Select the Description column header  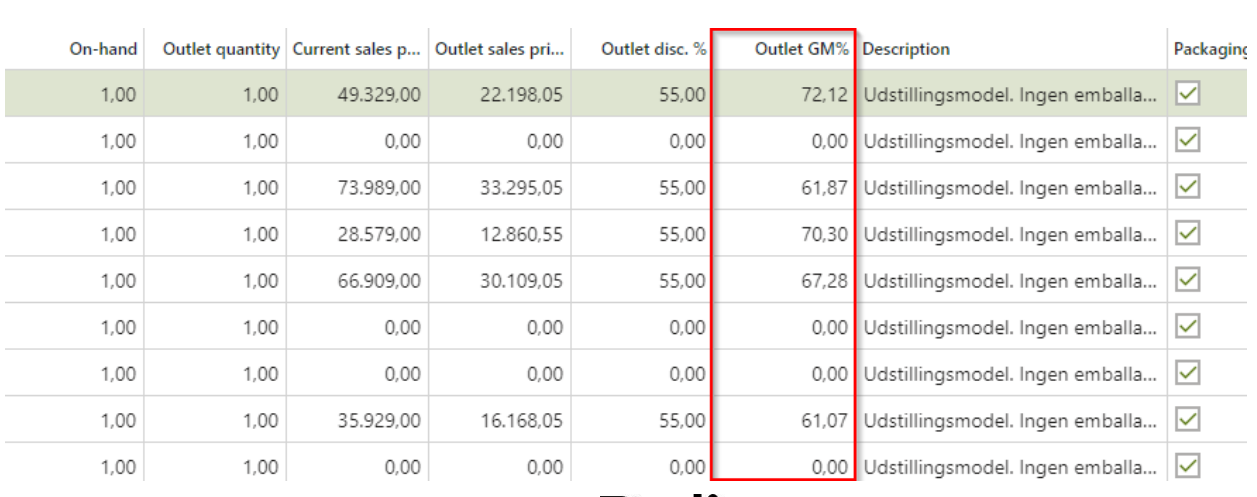click(906, 49)
